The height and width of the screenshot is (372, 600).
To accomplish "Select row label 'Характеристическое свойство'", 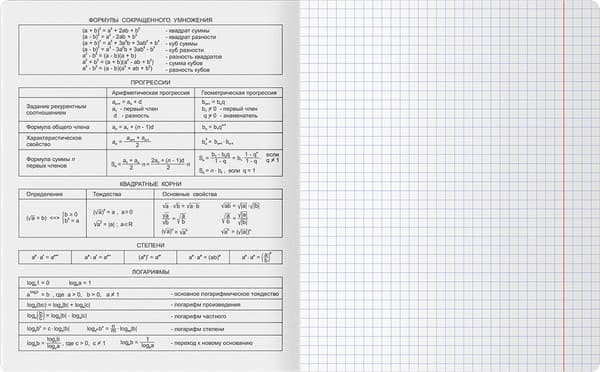I will tap(54, 141).
